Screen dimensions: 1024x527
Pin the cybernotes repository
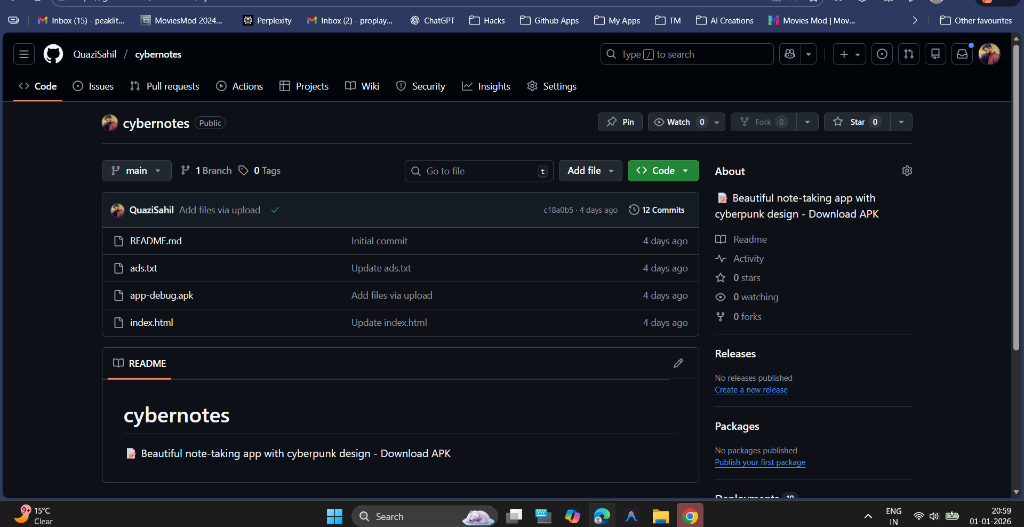(620, 122)
